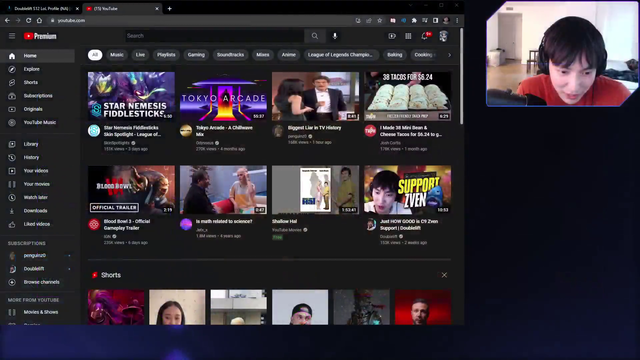This screenshot has width=640, height=360.
Task: Open the YouTube apps grid
Action: pos(408,36)
